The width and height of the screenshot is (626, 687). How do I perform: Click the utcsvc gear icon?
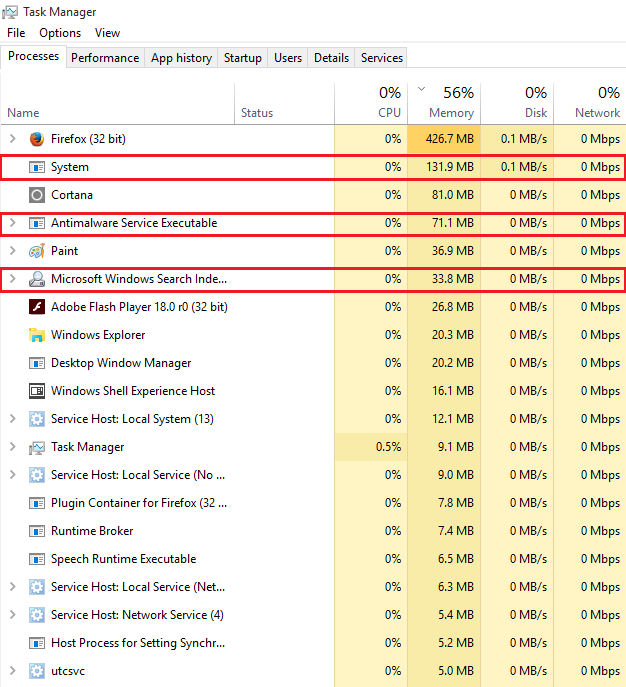[37, 671]
